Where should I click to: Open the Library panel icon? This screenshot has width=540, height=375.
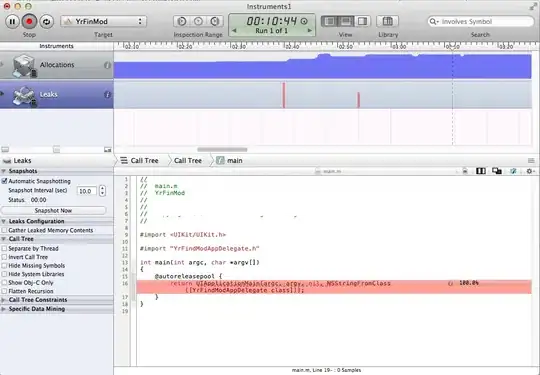(x=387, y=21)
